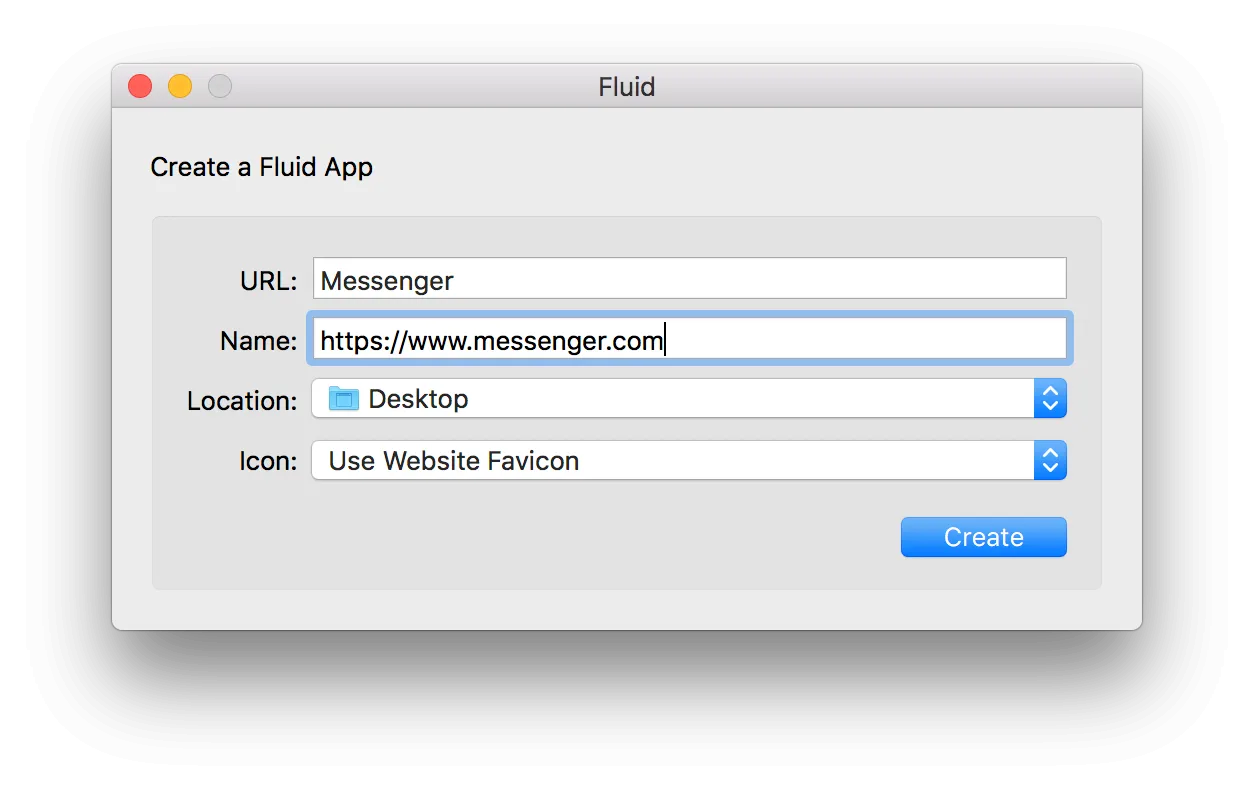Click the field containing https://www.messenger.com
Screen dimensions: 1254x790
[689, 340]
